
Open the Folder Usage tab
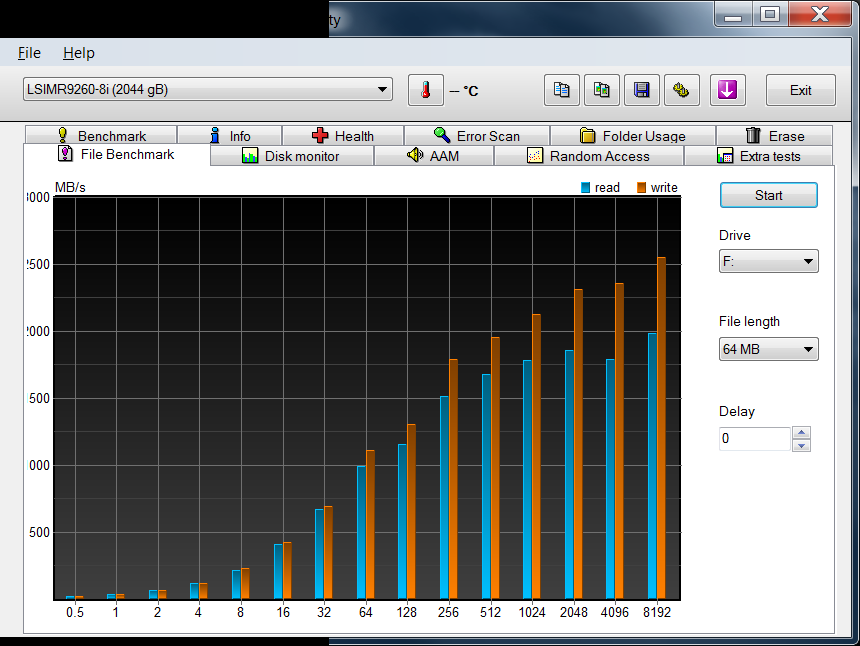[632, 136]
